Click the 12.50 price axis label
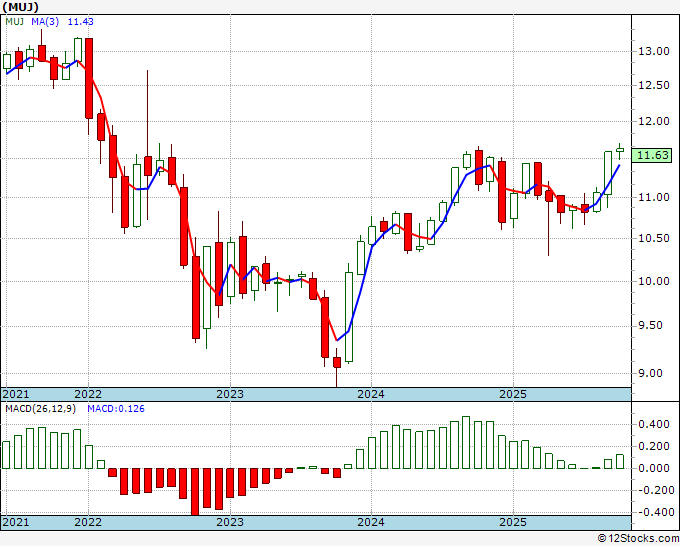Image resolution: width=680 pixels, height=546 pixels. (654, 85)
